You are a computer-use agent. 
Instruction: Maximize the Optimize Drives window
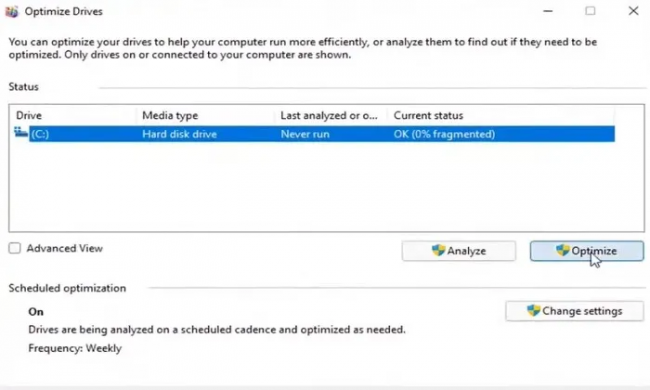click(x=590, y=11)
